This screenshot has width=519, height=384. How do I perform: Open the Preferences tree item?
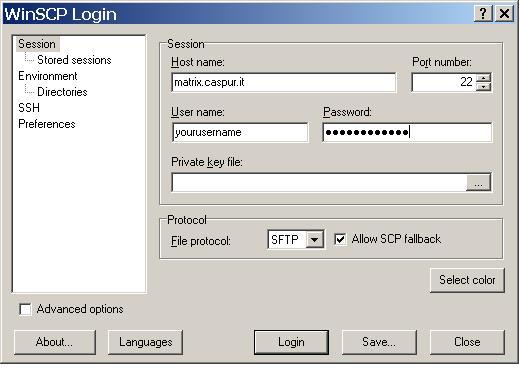(x=47, y=124)
